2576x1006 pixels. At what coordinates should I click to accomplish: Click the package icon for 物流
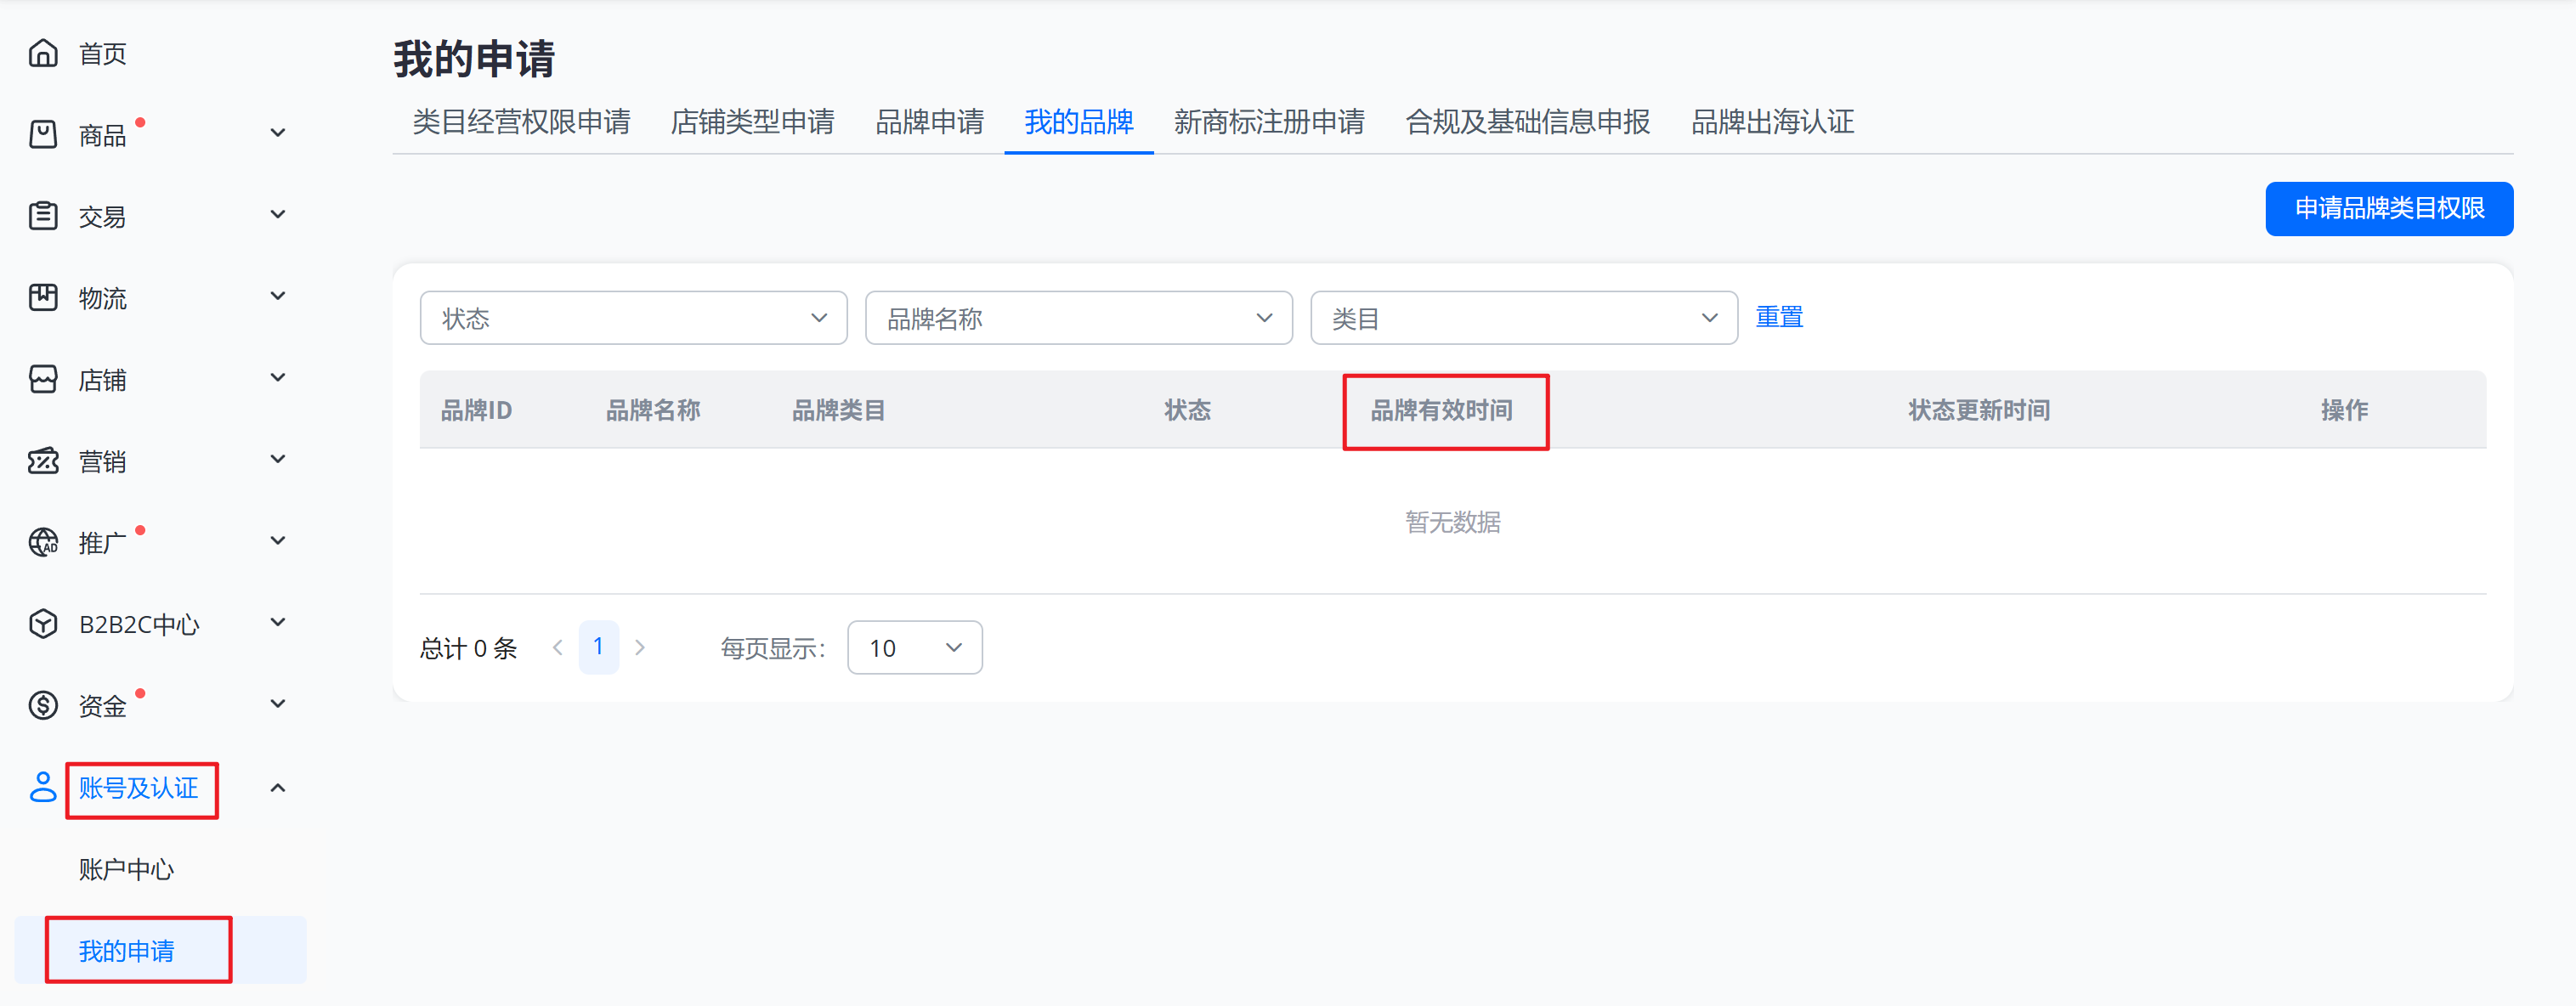43,297
